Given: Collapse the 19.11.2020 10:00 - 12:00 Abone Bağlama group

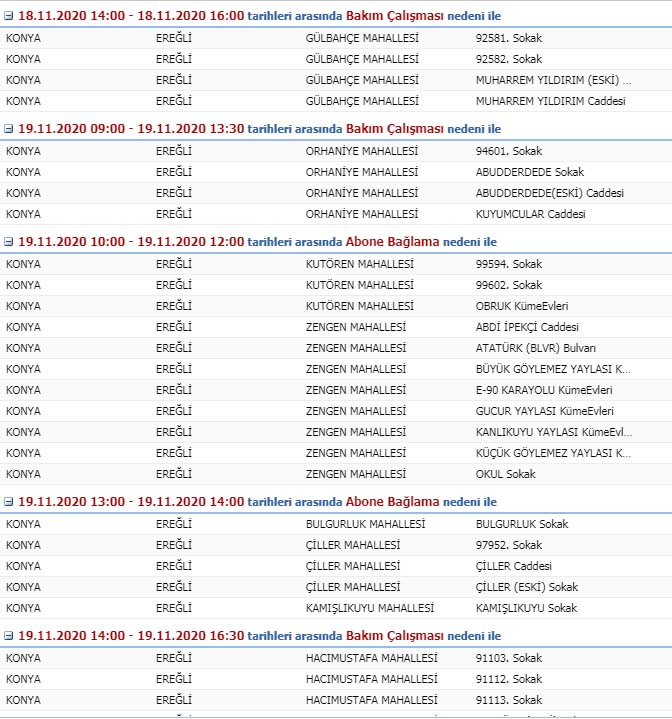Looking at the screenshot, I should point(8,242).
